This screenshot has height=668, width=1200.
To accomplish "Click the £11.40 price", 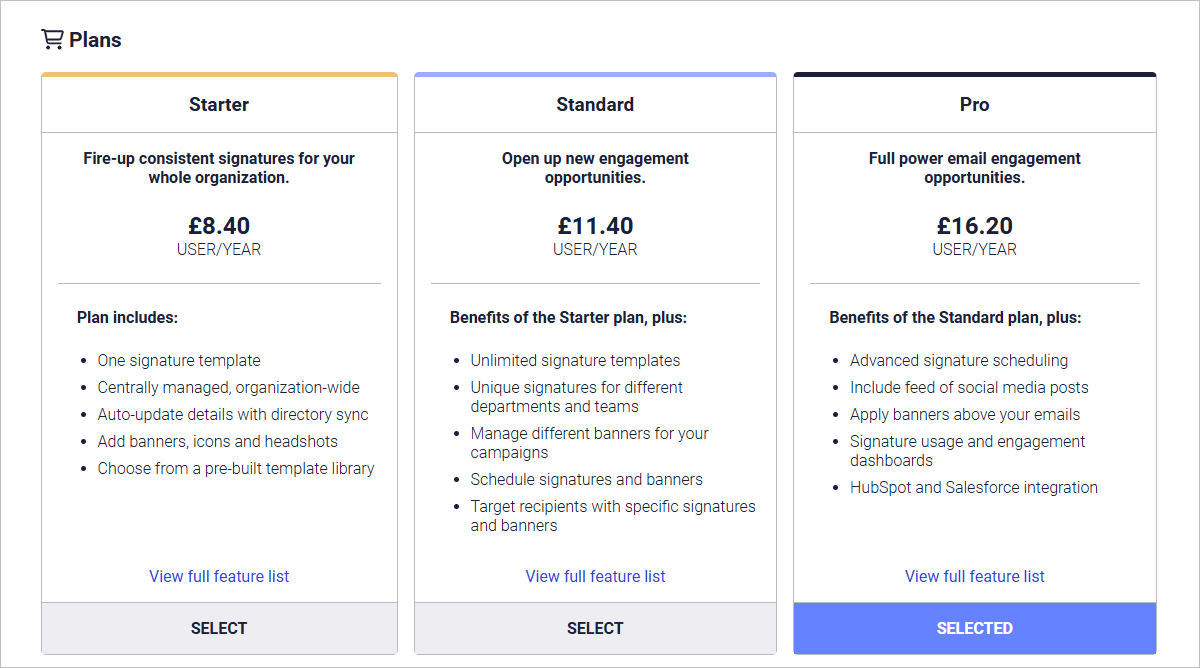I will [595, 226].
